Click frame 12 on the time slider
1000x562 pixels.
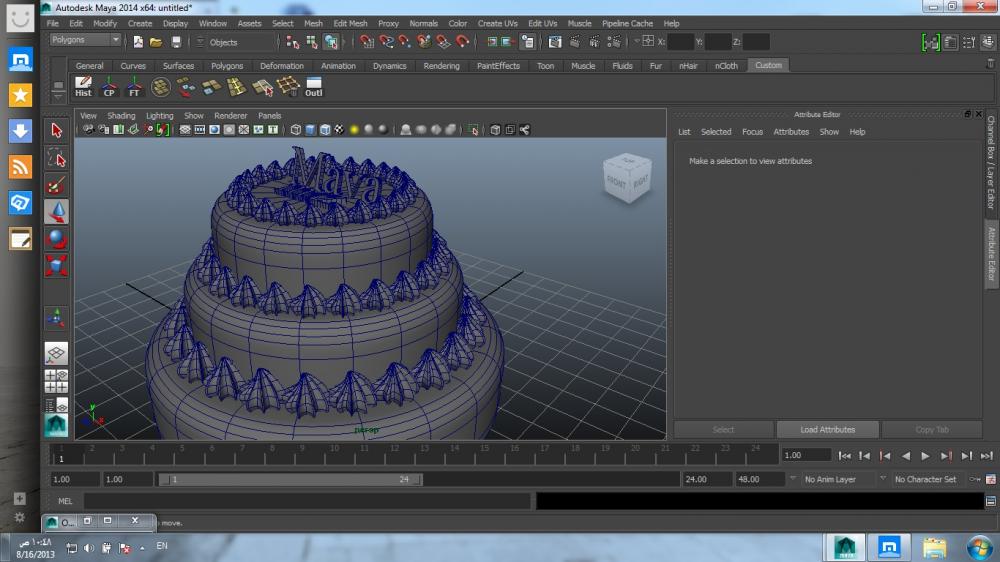[x=394, y=454]
